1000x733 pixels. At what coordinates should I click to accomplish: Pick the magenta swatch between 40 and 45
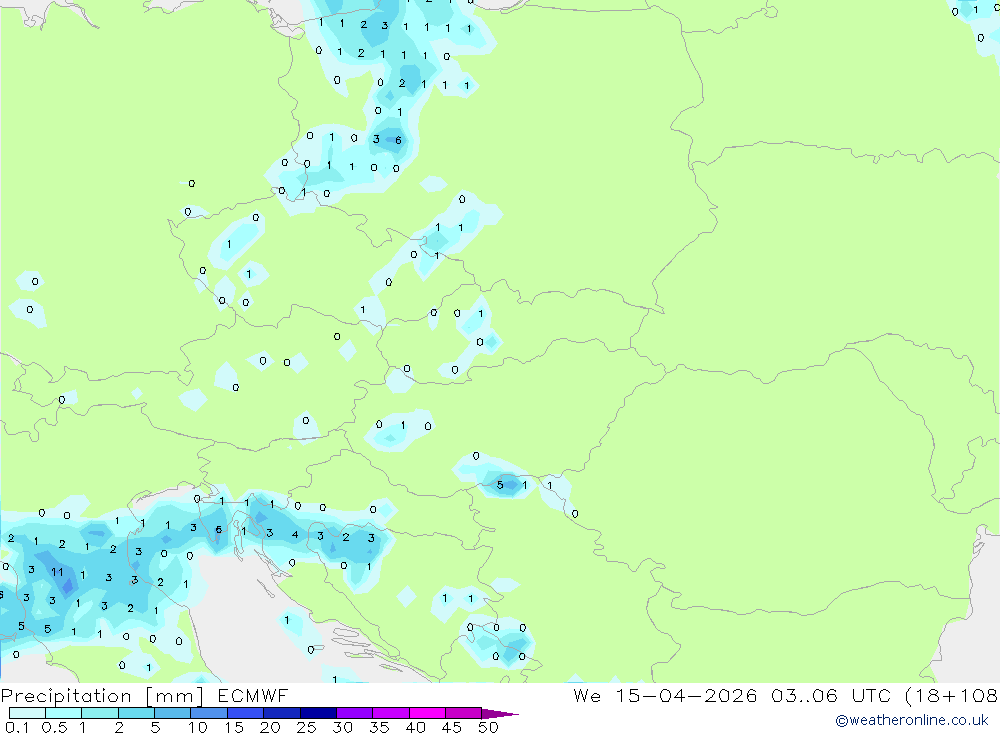(x=427, y=713)
